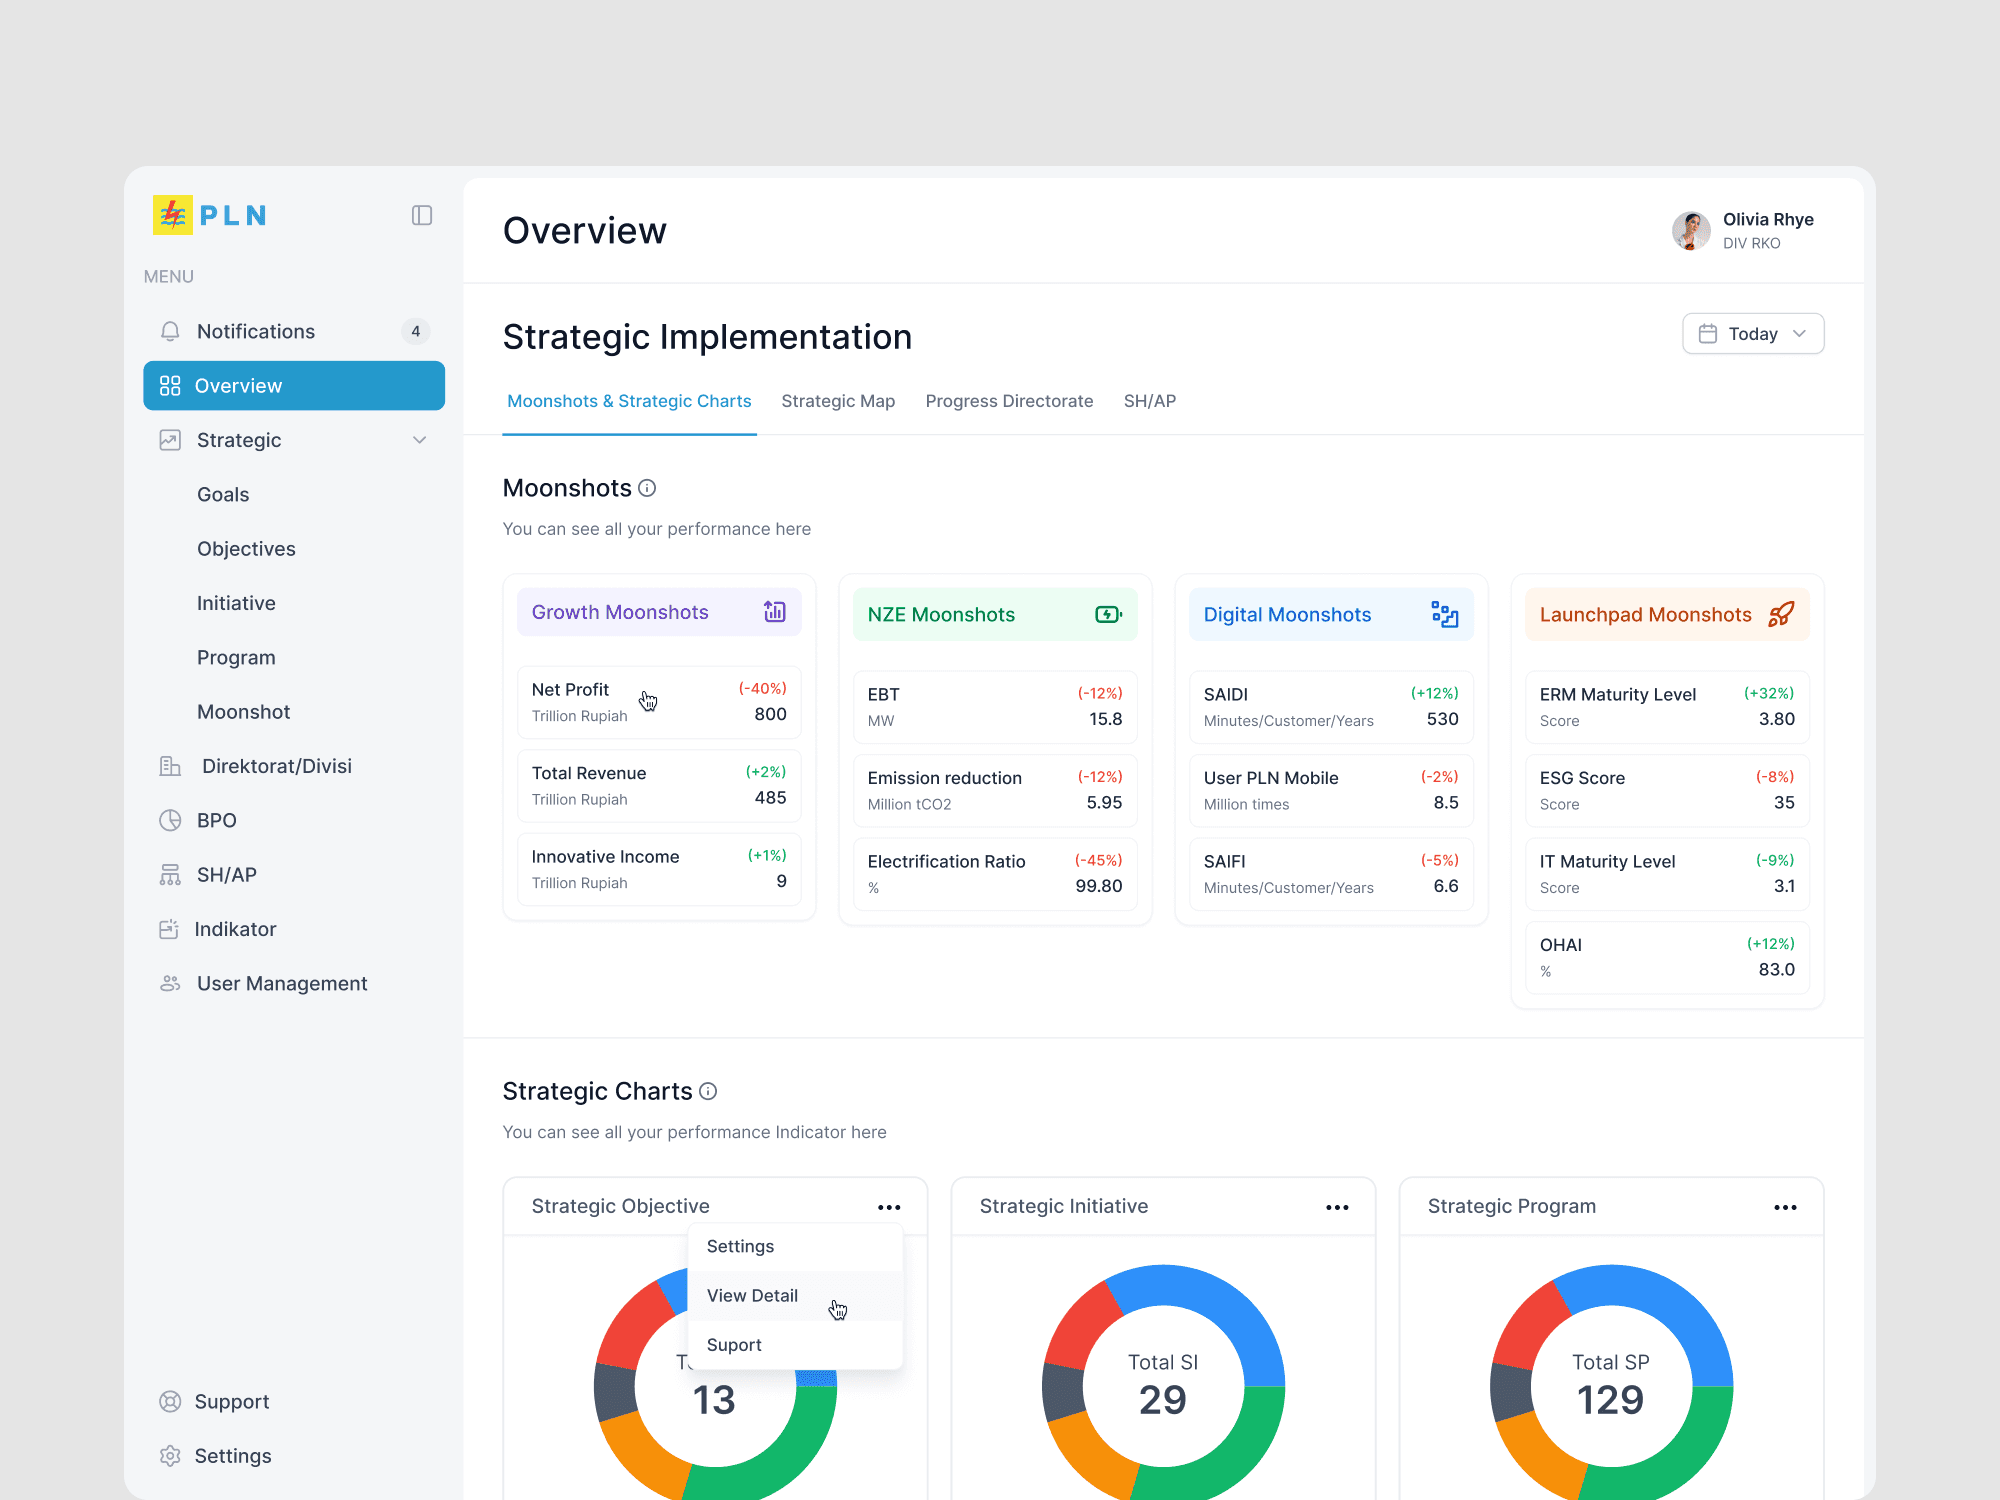Open the Today date dropdown
This screenshot has height=1500, width=2000.
(1753, 334)
